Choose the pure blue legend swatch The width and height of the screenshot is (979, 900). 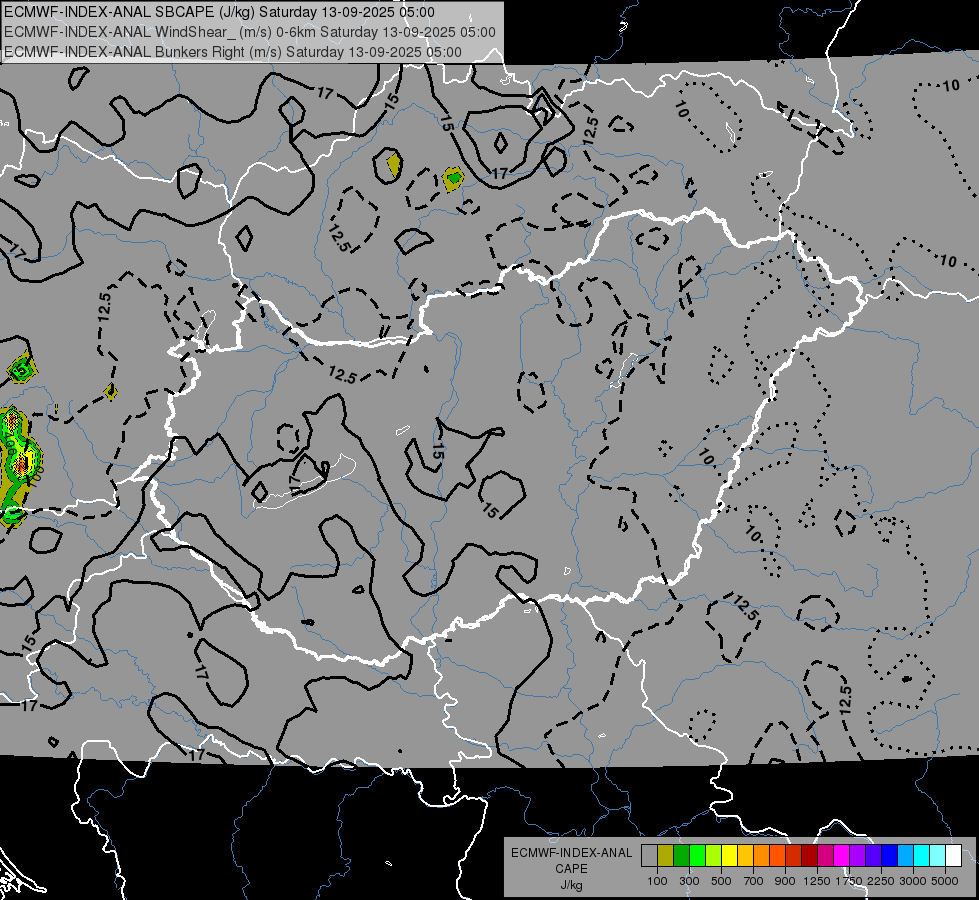889,856
